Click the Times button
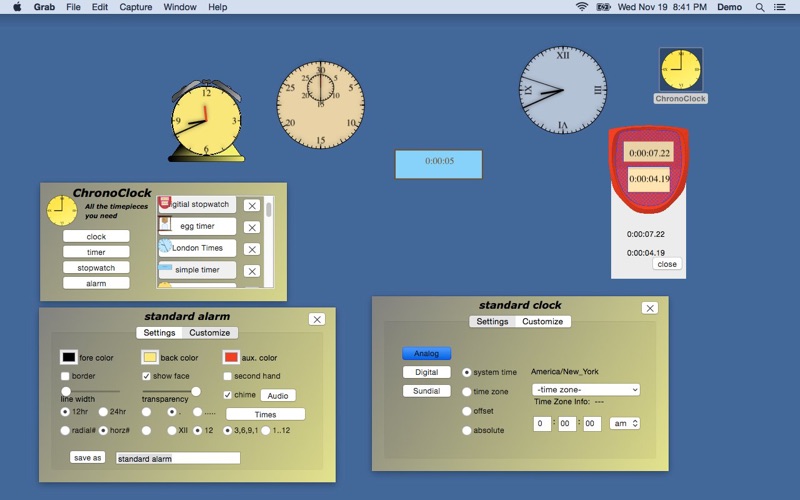This screenshot has height=500, width=800. click(265, 414)
